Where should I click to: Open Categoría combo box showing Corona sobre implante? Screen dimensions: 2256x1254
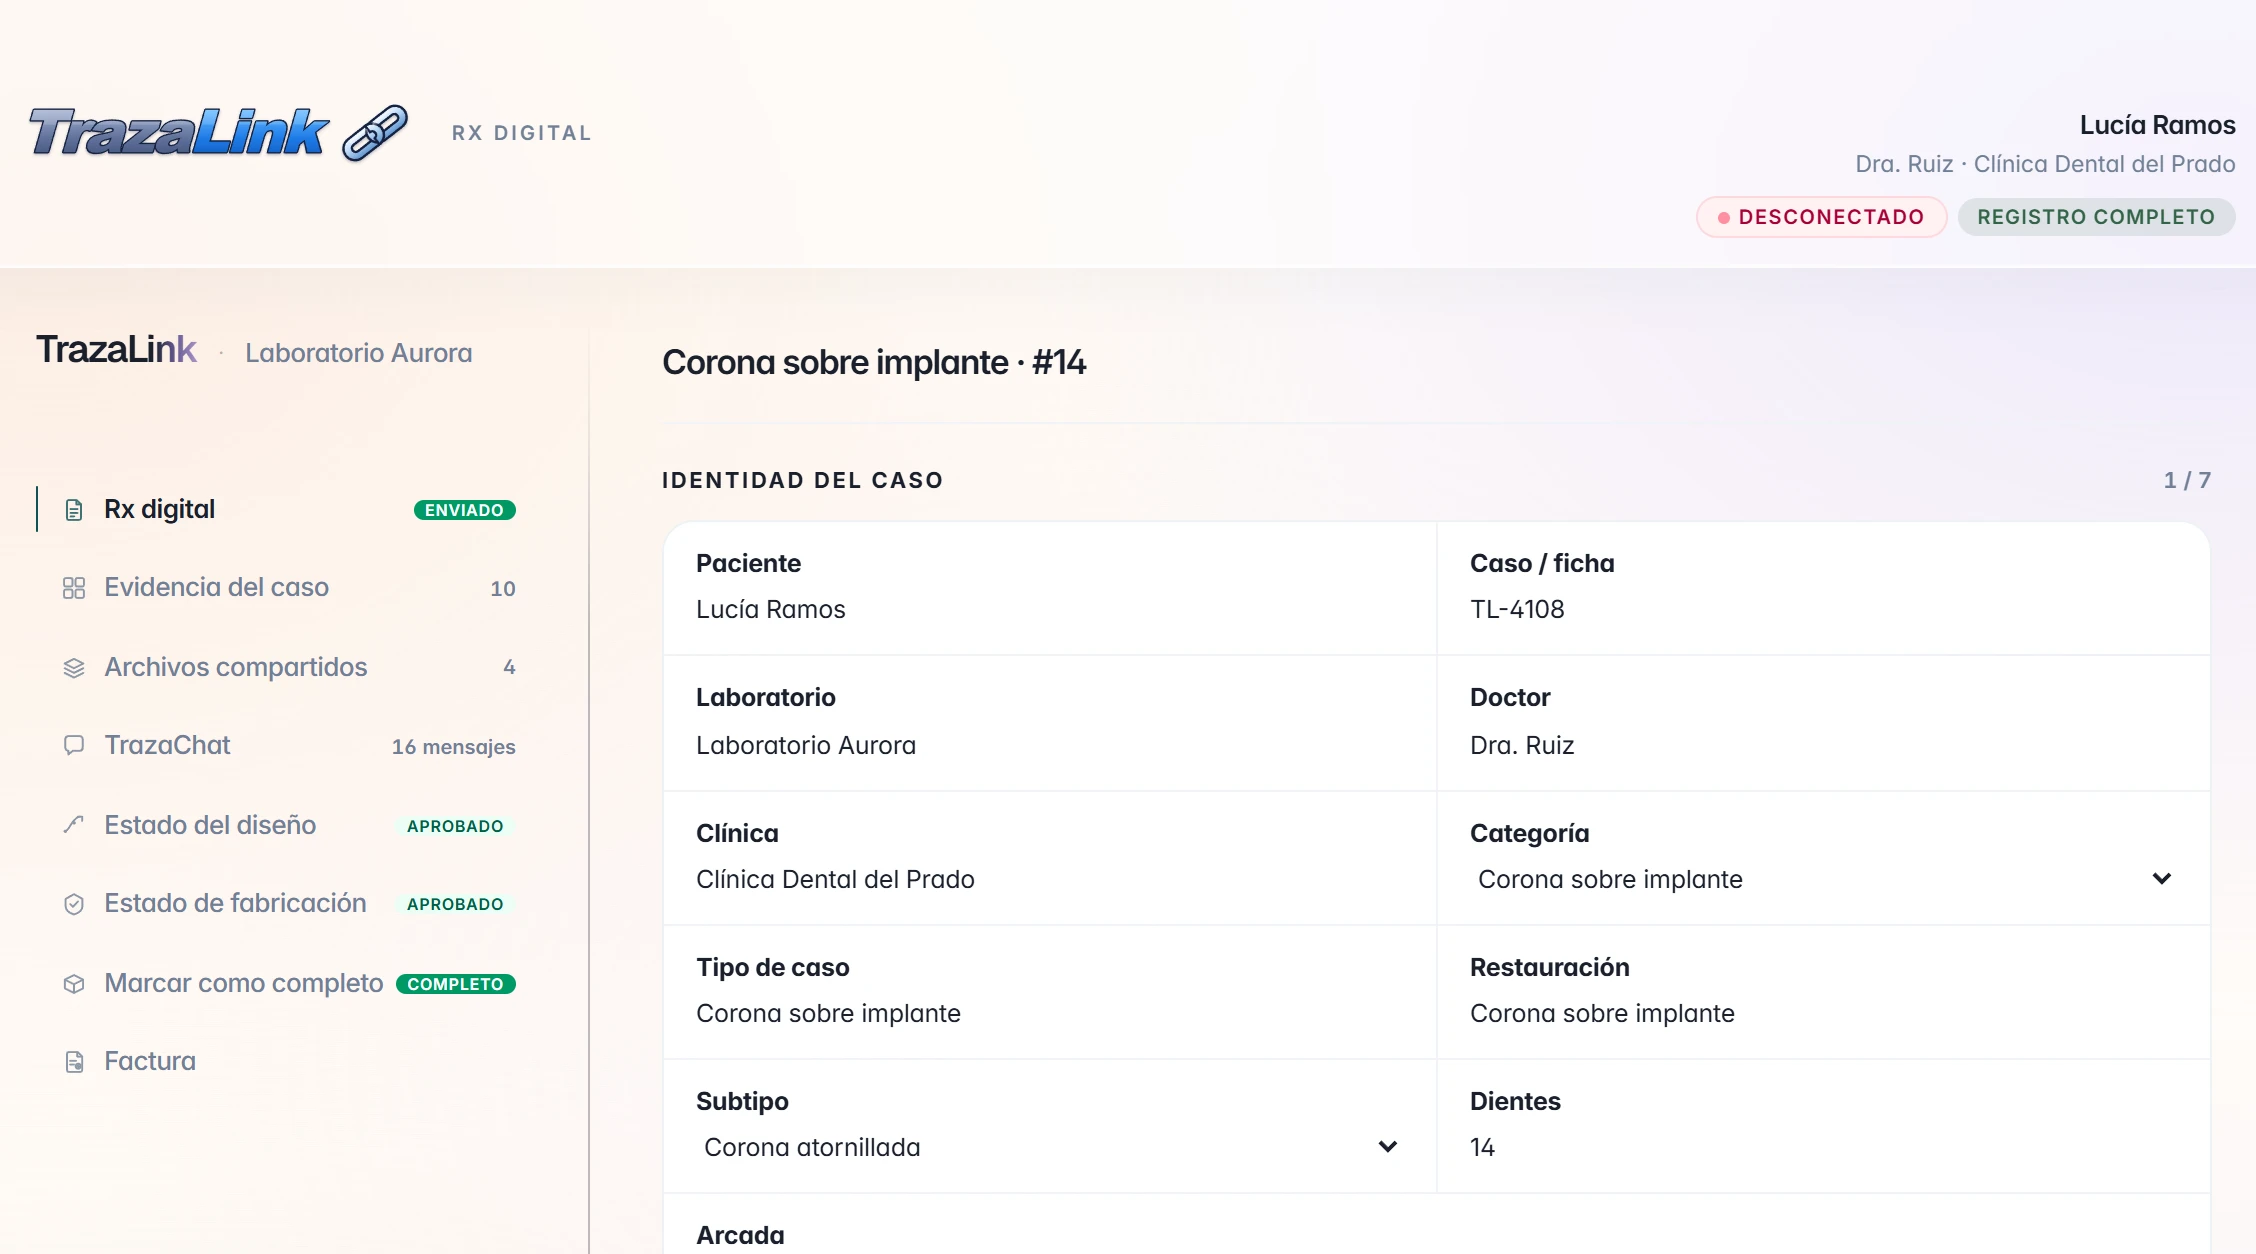(x=1823, y=879)
